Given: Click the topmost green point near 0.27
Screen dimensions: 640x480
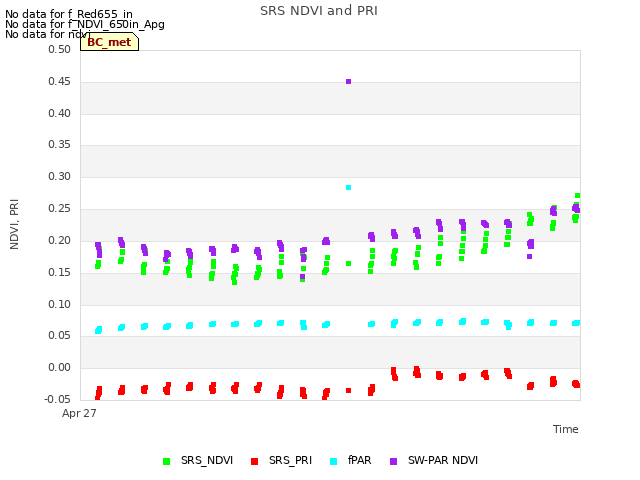Looking at the screenshot, I should tap(578, 196).
